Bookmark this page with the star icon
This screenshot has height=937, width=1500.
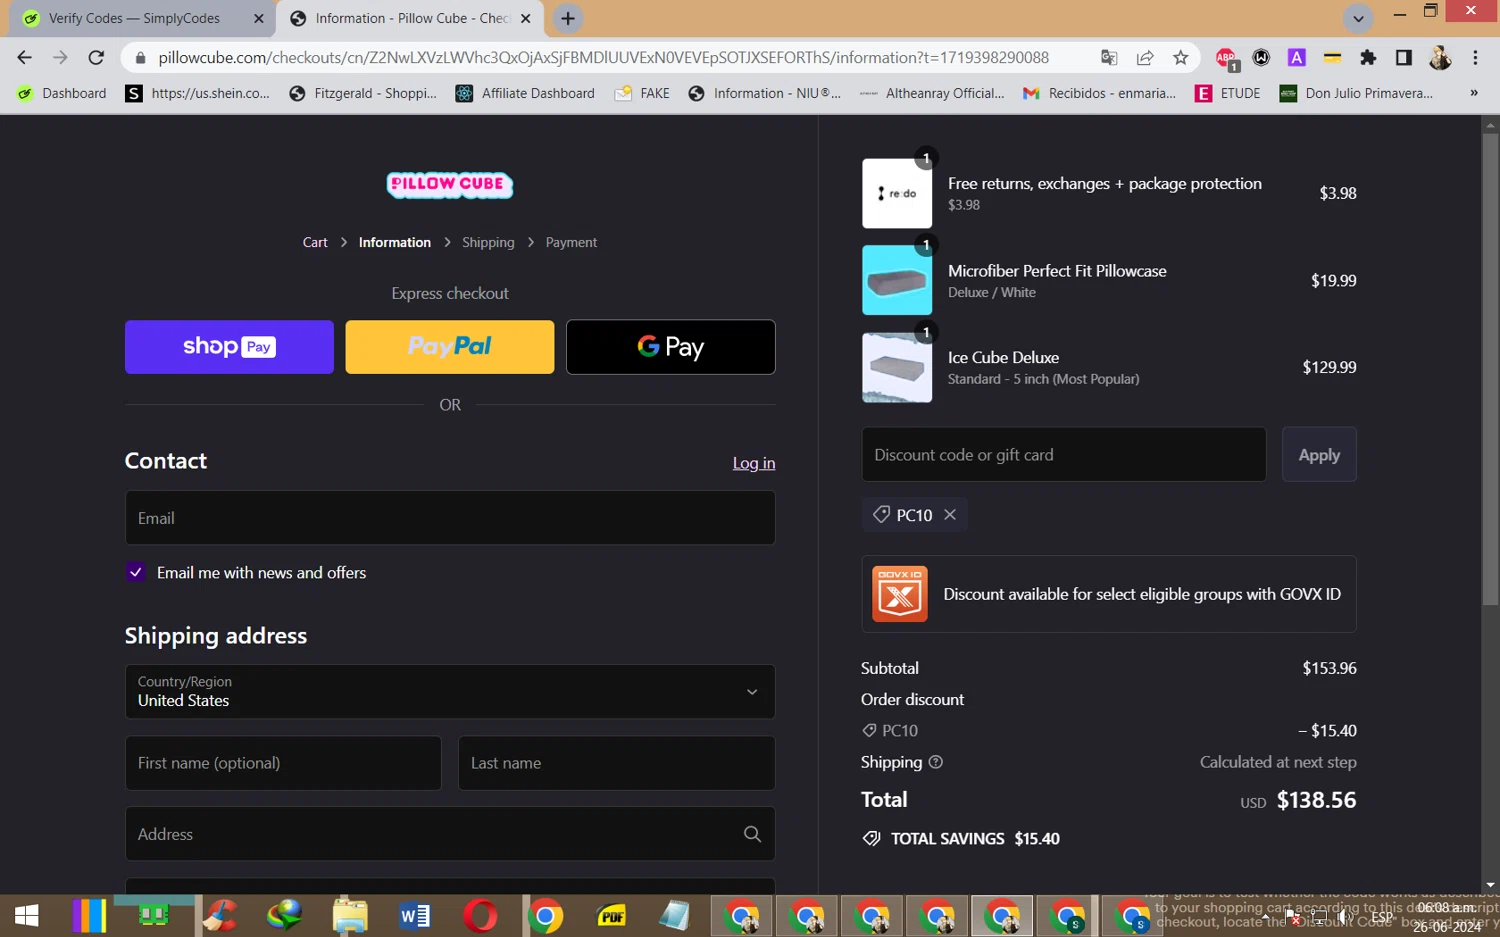(x=1181, y=58)
